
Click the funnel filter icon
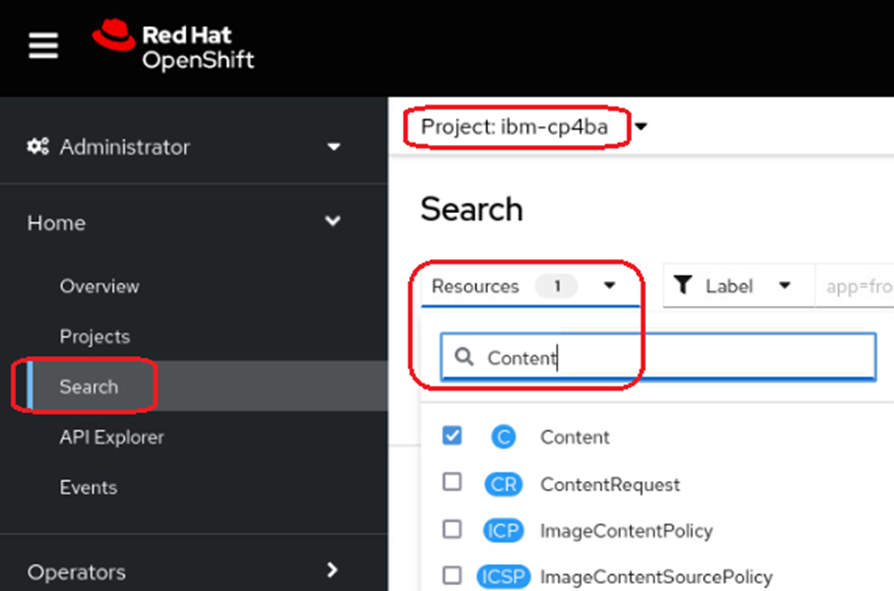coord(682,285)
